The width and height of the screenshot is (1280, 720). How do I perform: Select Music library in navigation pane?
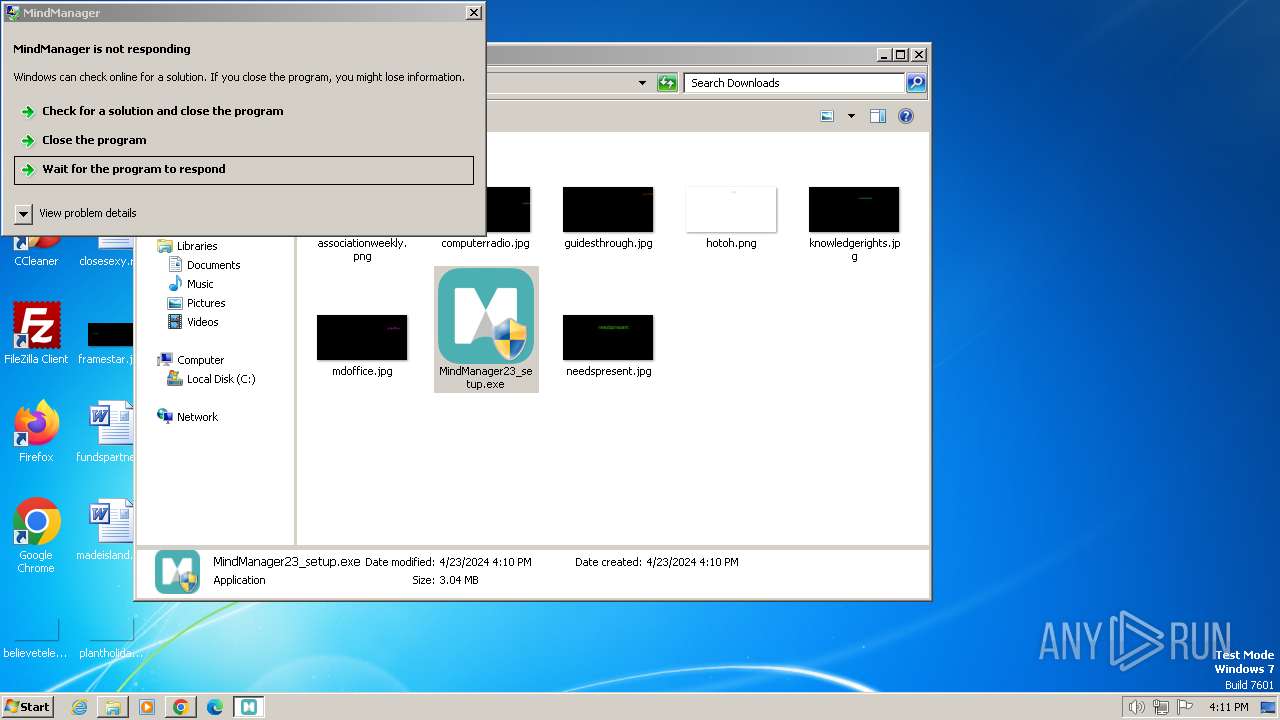point(191,284)
